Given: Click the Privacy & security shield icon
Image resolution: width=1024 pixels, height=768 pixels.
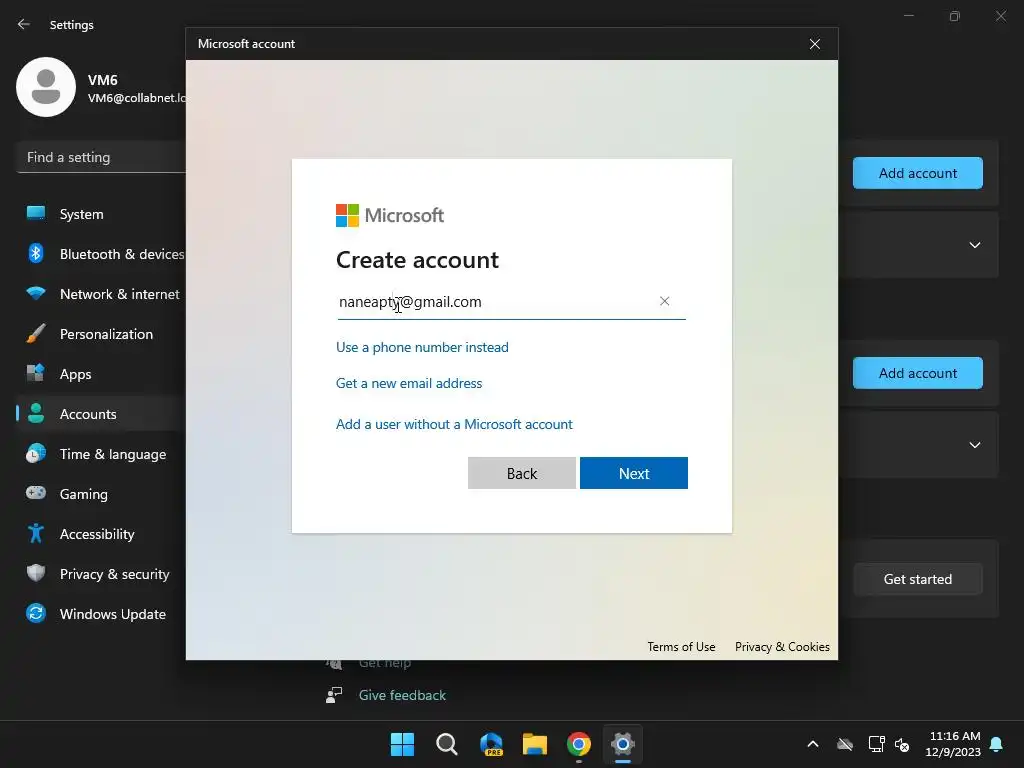Looking at the screenshot, I should coord(36,573).
